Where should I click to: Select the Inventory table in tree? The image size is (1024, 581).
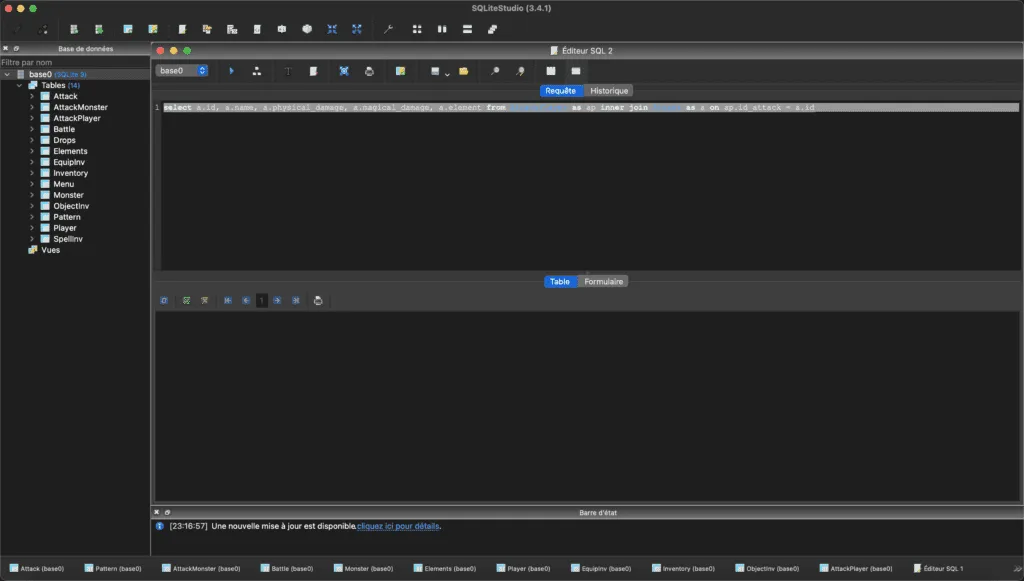71,173
